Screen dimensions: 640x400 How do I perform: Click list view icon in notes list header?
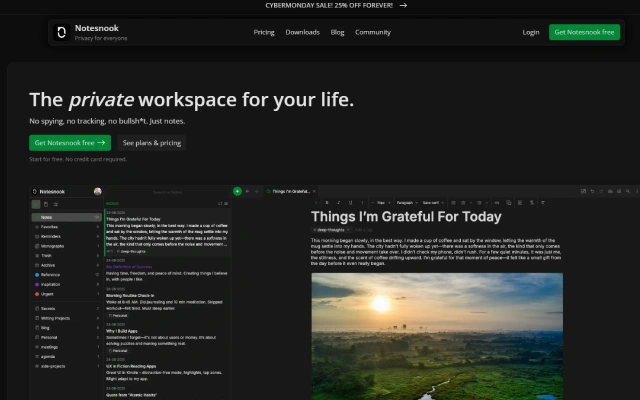point(226,203)
